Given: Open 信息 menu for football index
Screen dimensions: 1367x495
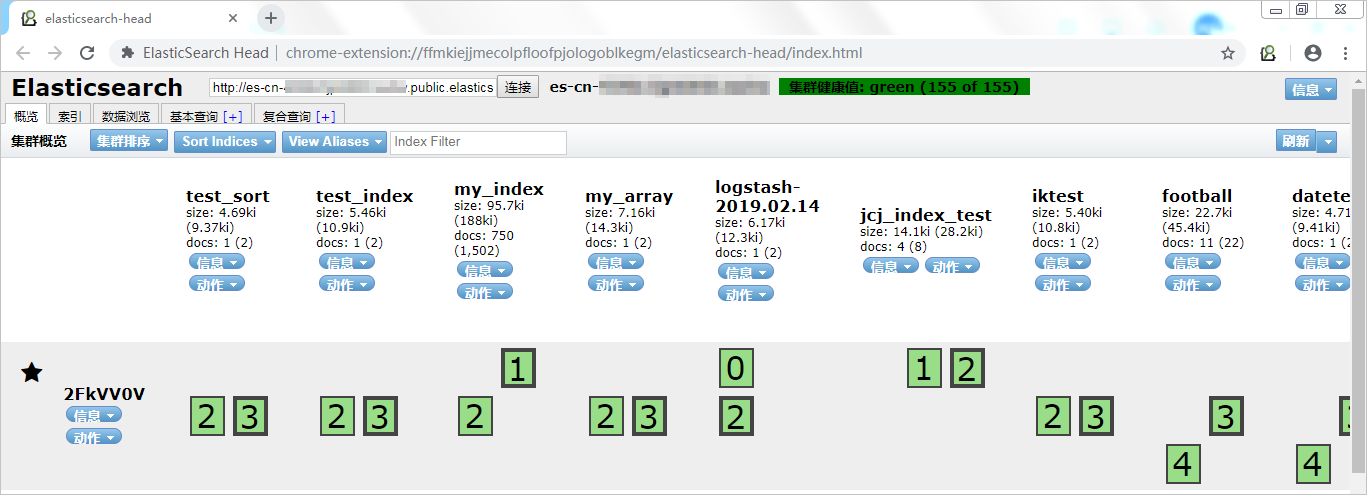Looking at the screenshot, I should point(1193,262).
